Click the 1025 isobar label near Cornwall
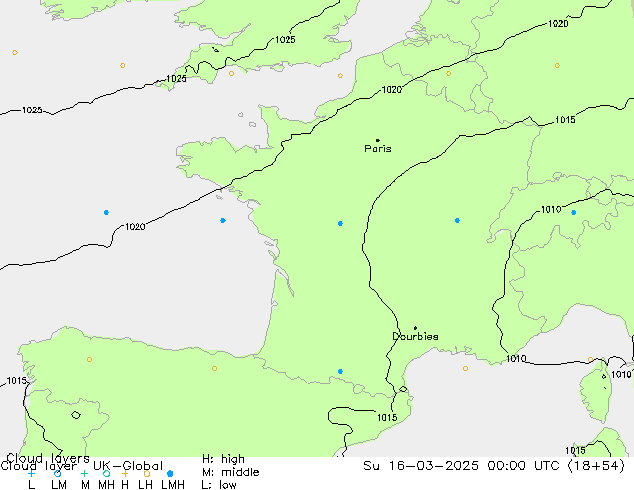Screen dimensions: 634x490 (x=176, y=79)
